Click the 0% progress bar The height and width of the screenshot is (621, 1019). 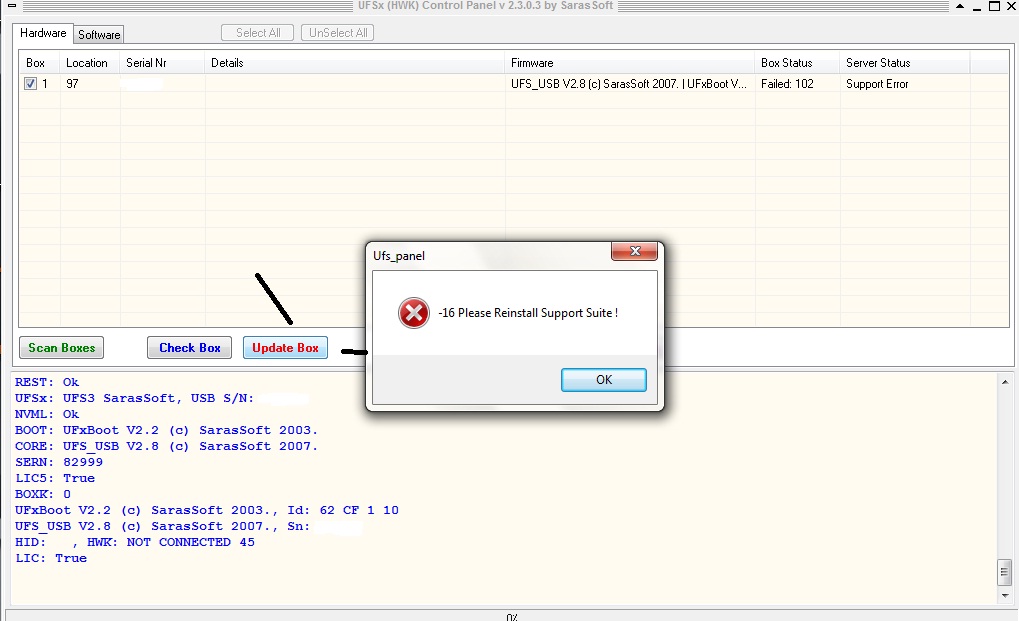511,616
